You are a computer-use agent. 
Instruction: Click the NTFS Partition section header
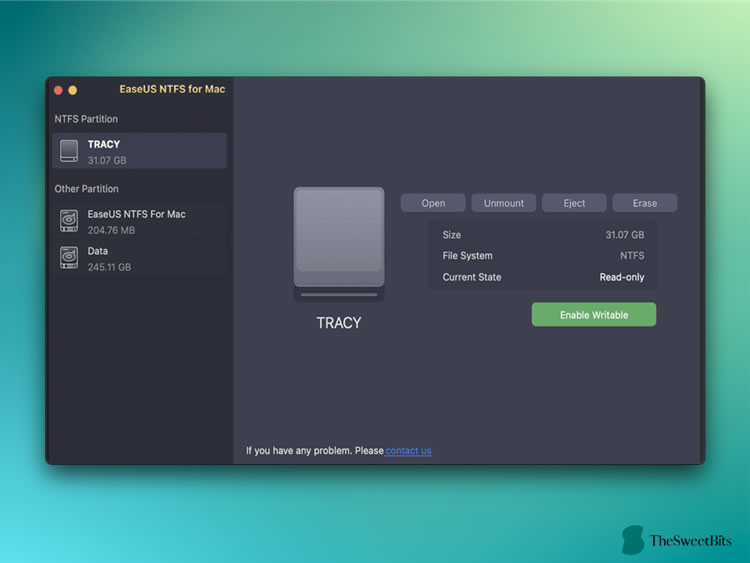86,119
